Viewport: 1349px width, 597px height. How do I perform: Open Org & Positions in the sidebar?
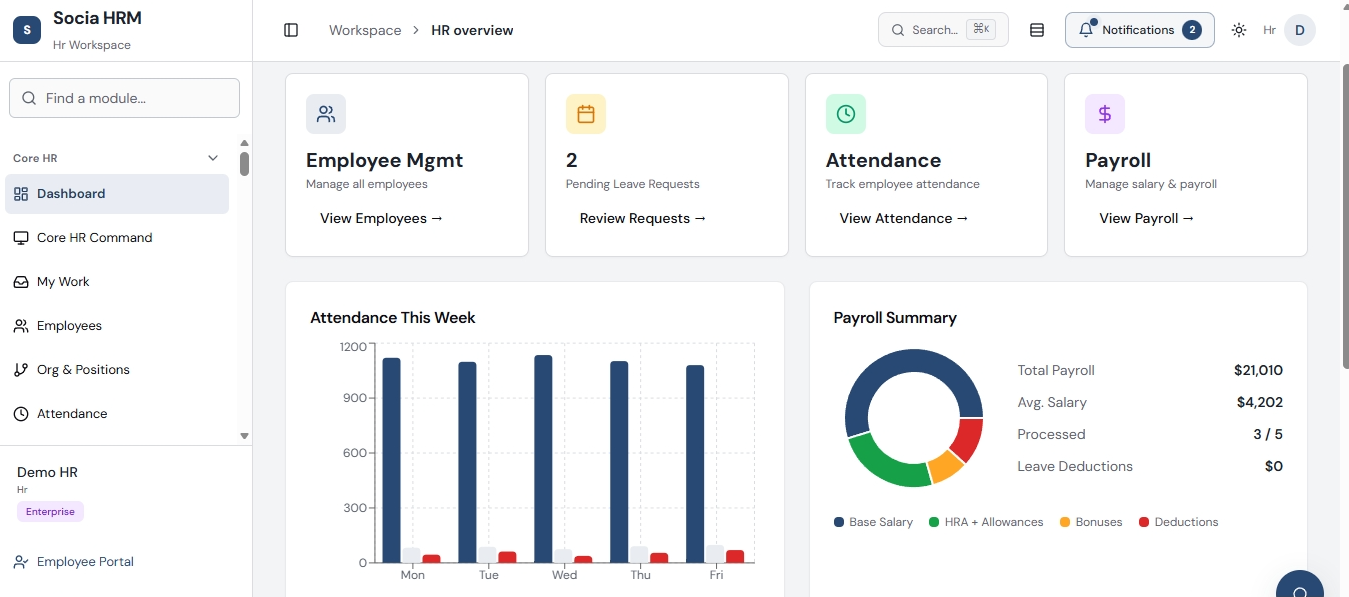(117, 370)
